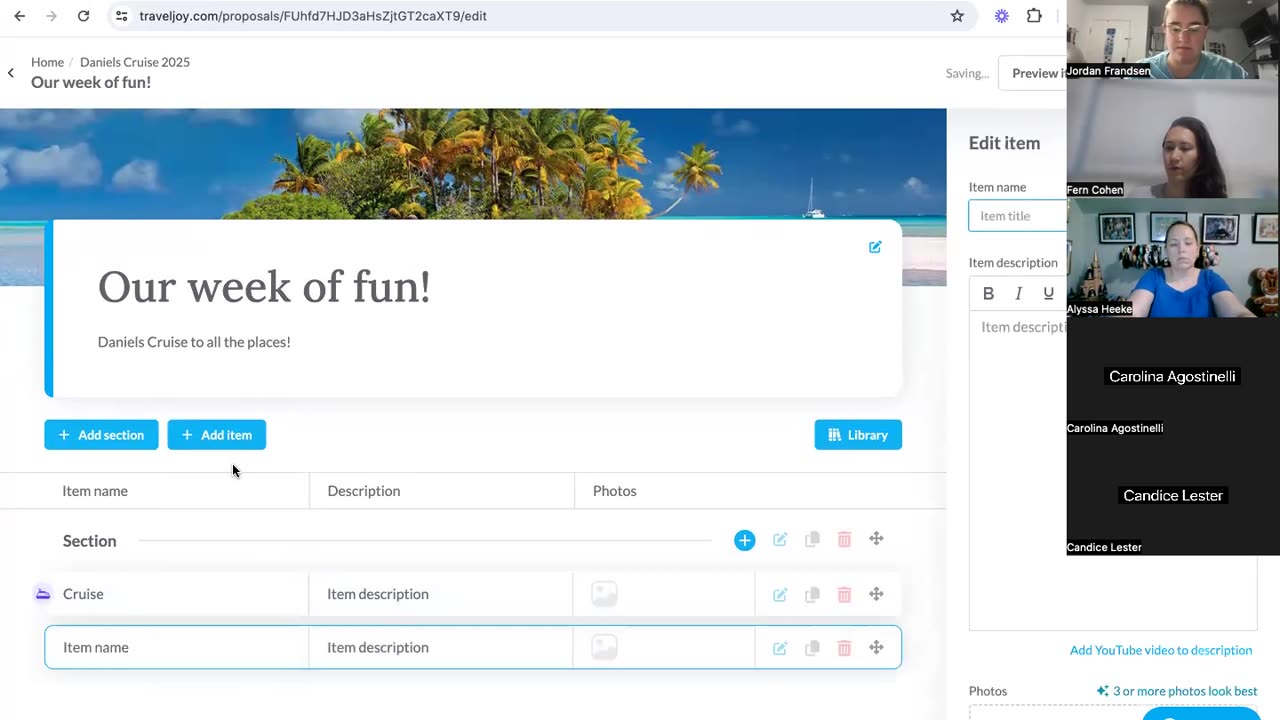Click the Description column header
Image resolution: width=1280 pixels, height=720 pixels.
(364, 491)
